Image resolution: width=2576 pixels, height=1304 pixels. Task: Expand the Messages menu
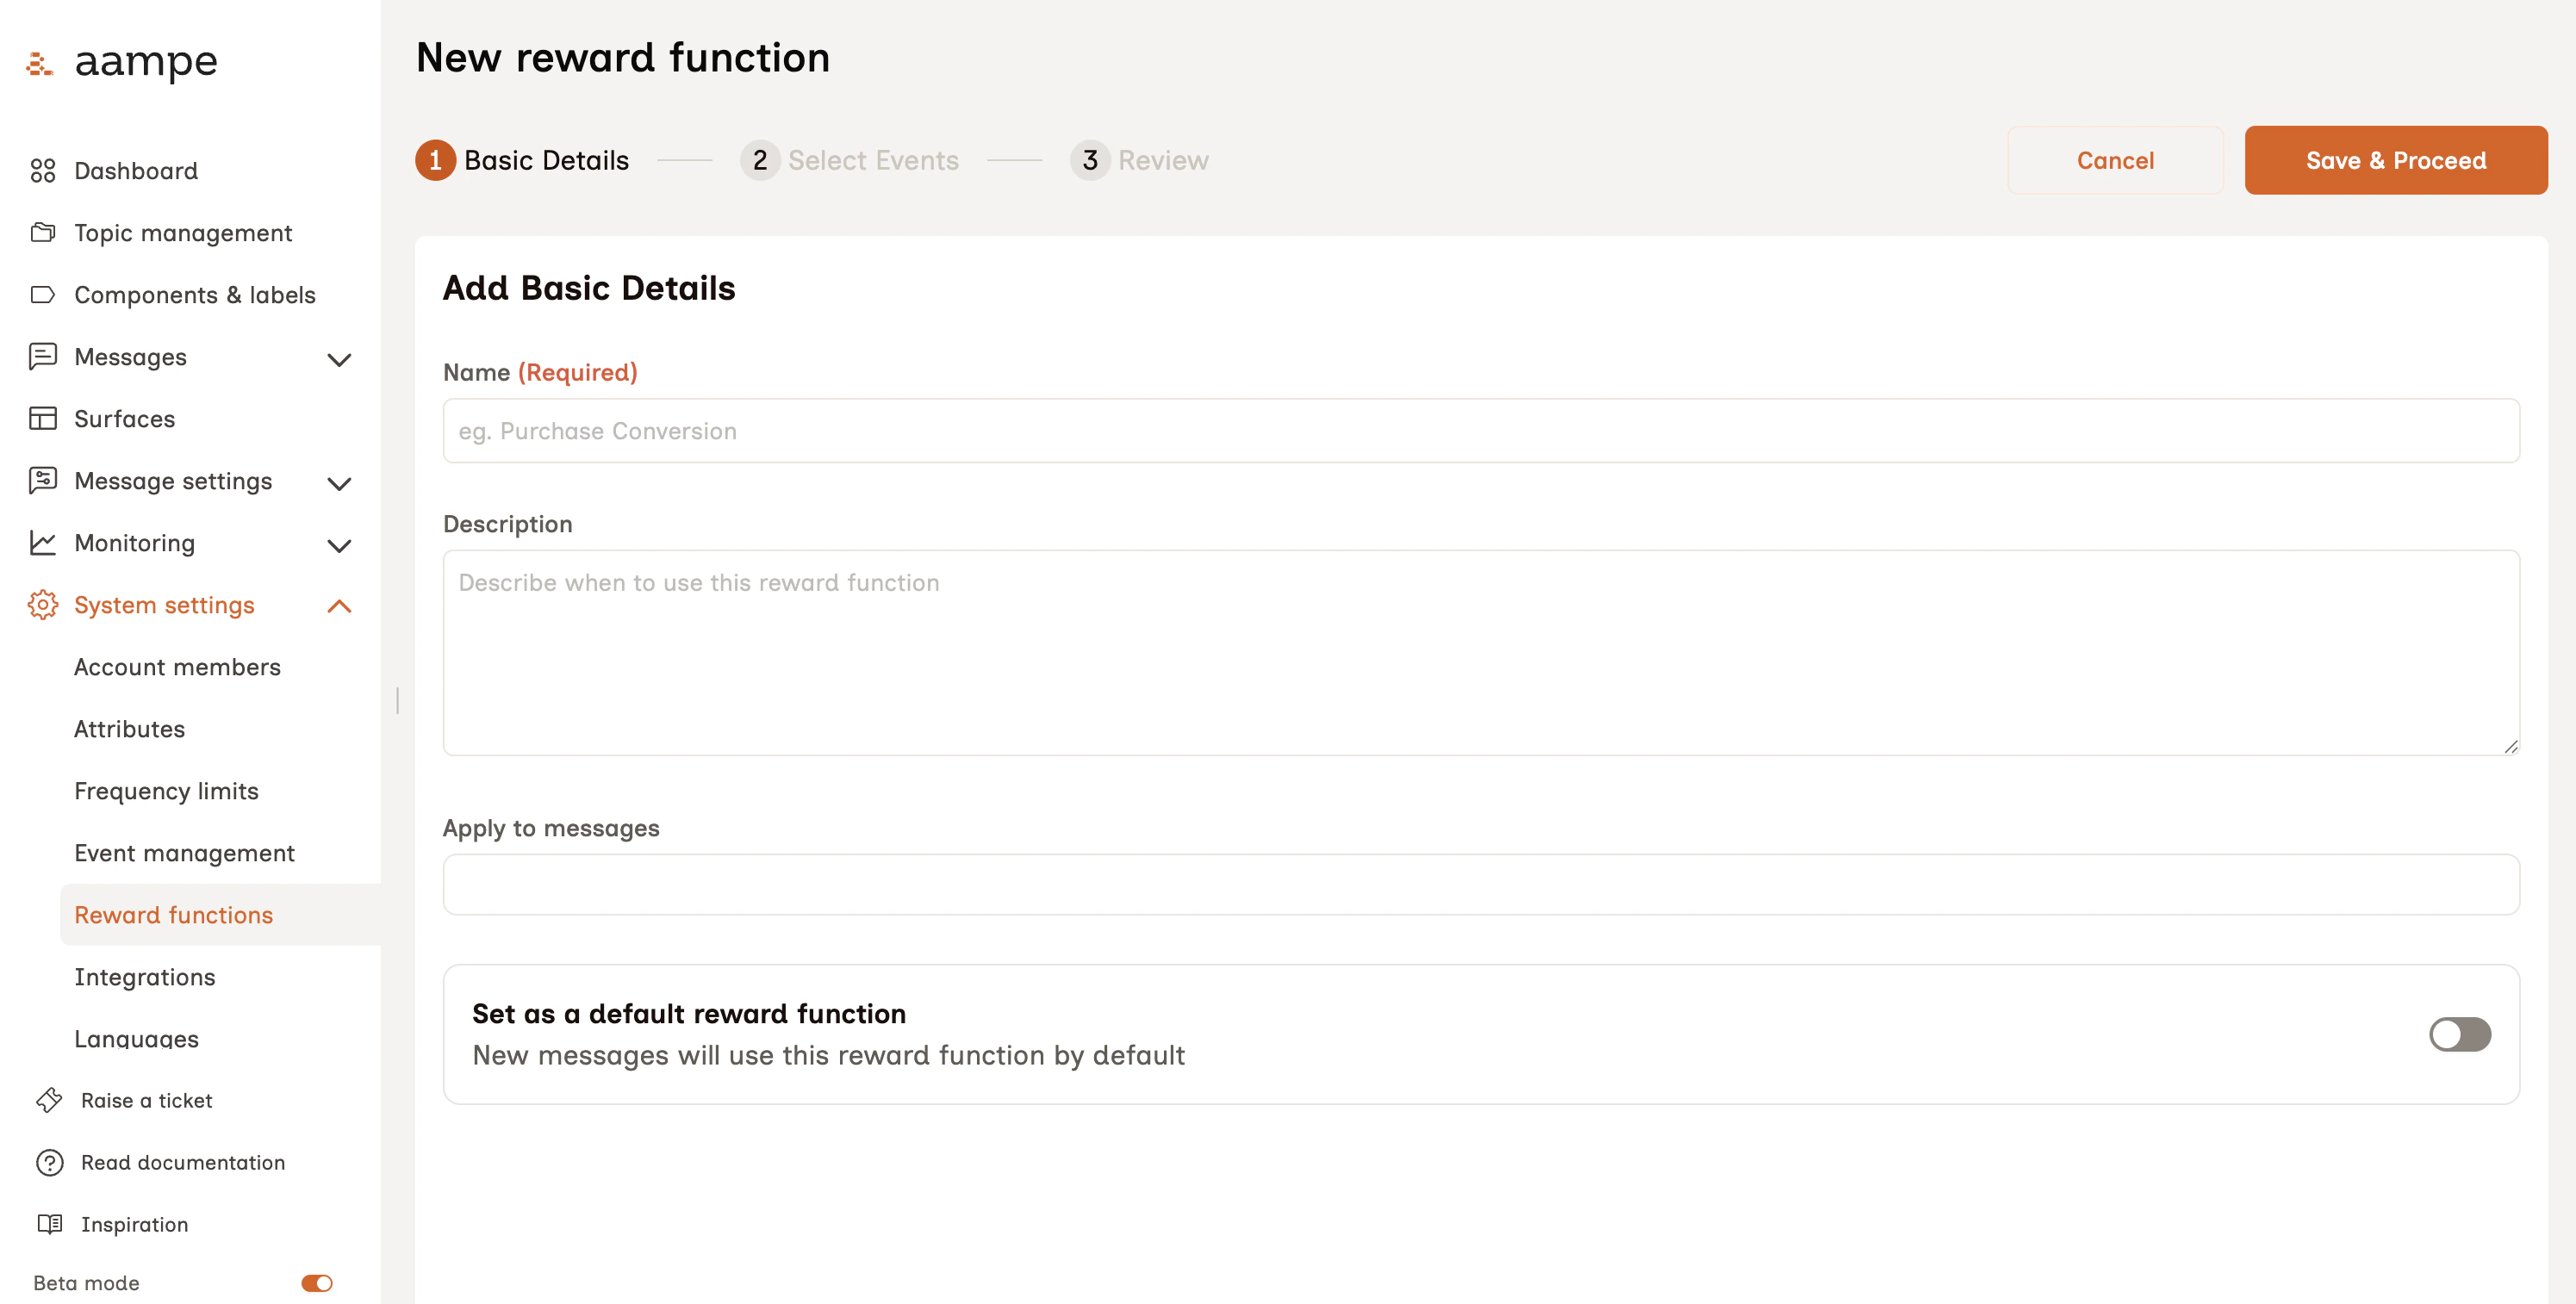(x=339, y=358)
